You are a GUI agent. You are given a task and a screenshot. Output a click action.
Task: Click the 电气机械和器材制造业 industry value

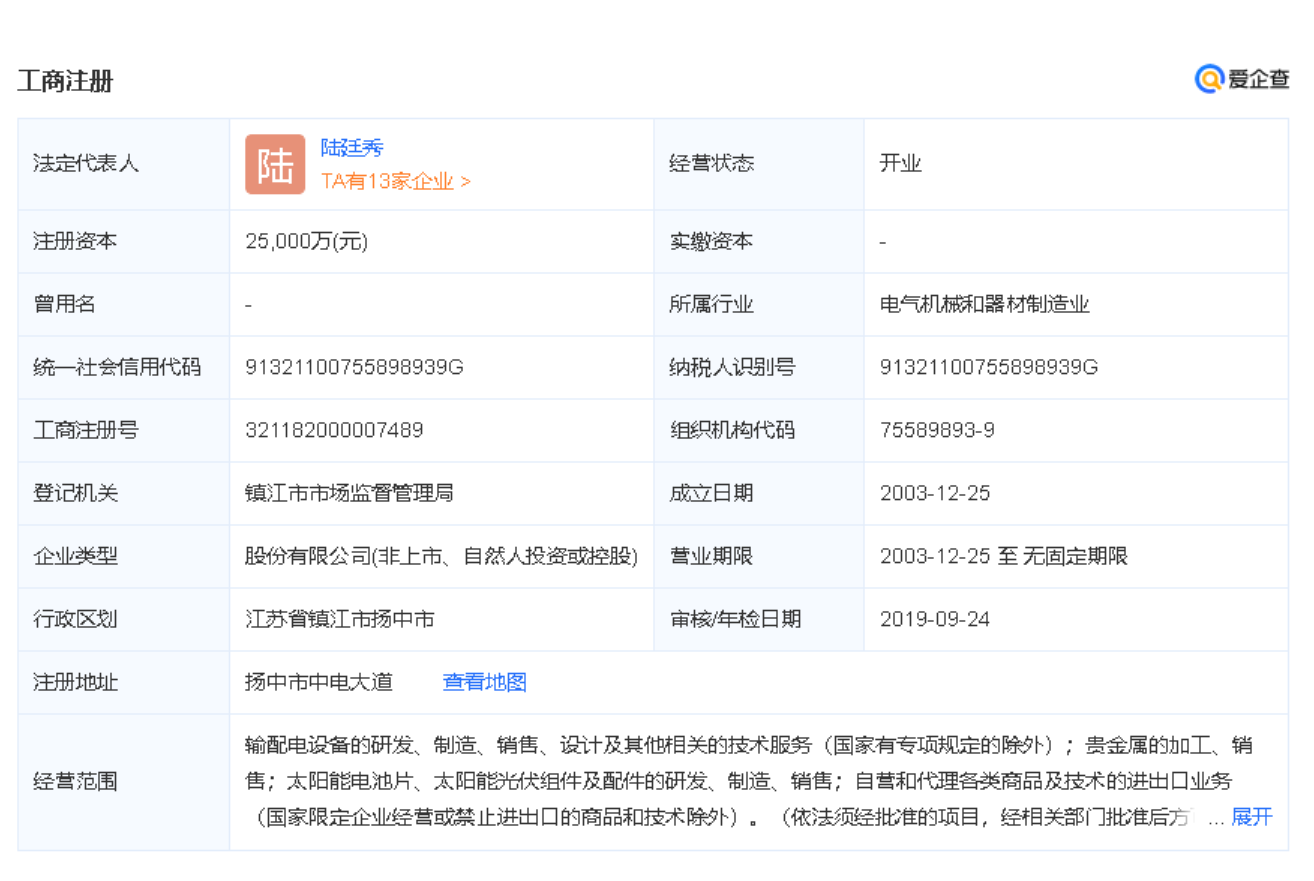click(x=984, y=304)
